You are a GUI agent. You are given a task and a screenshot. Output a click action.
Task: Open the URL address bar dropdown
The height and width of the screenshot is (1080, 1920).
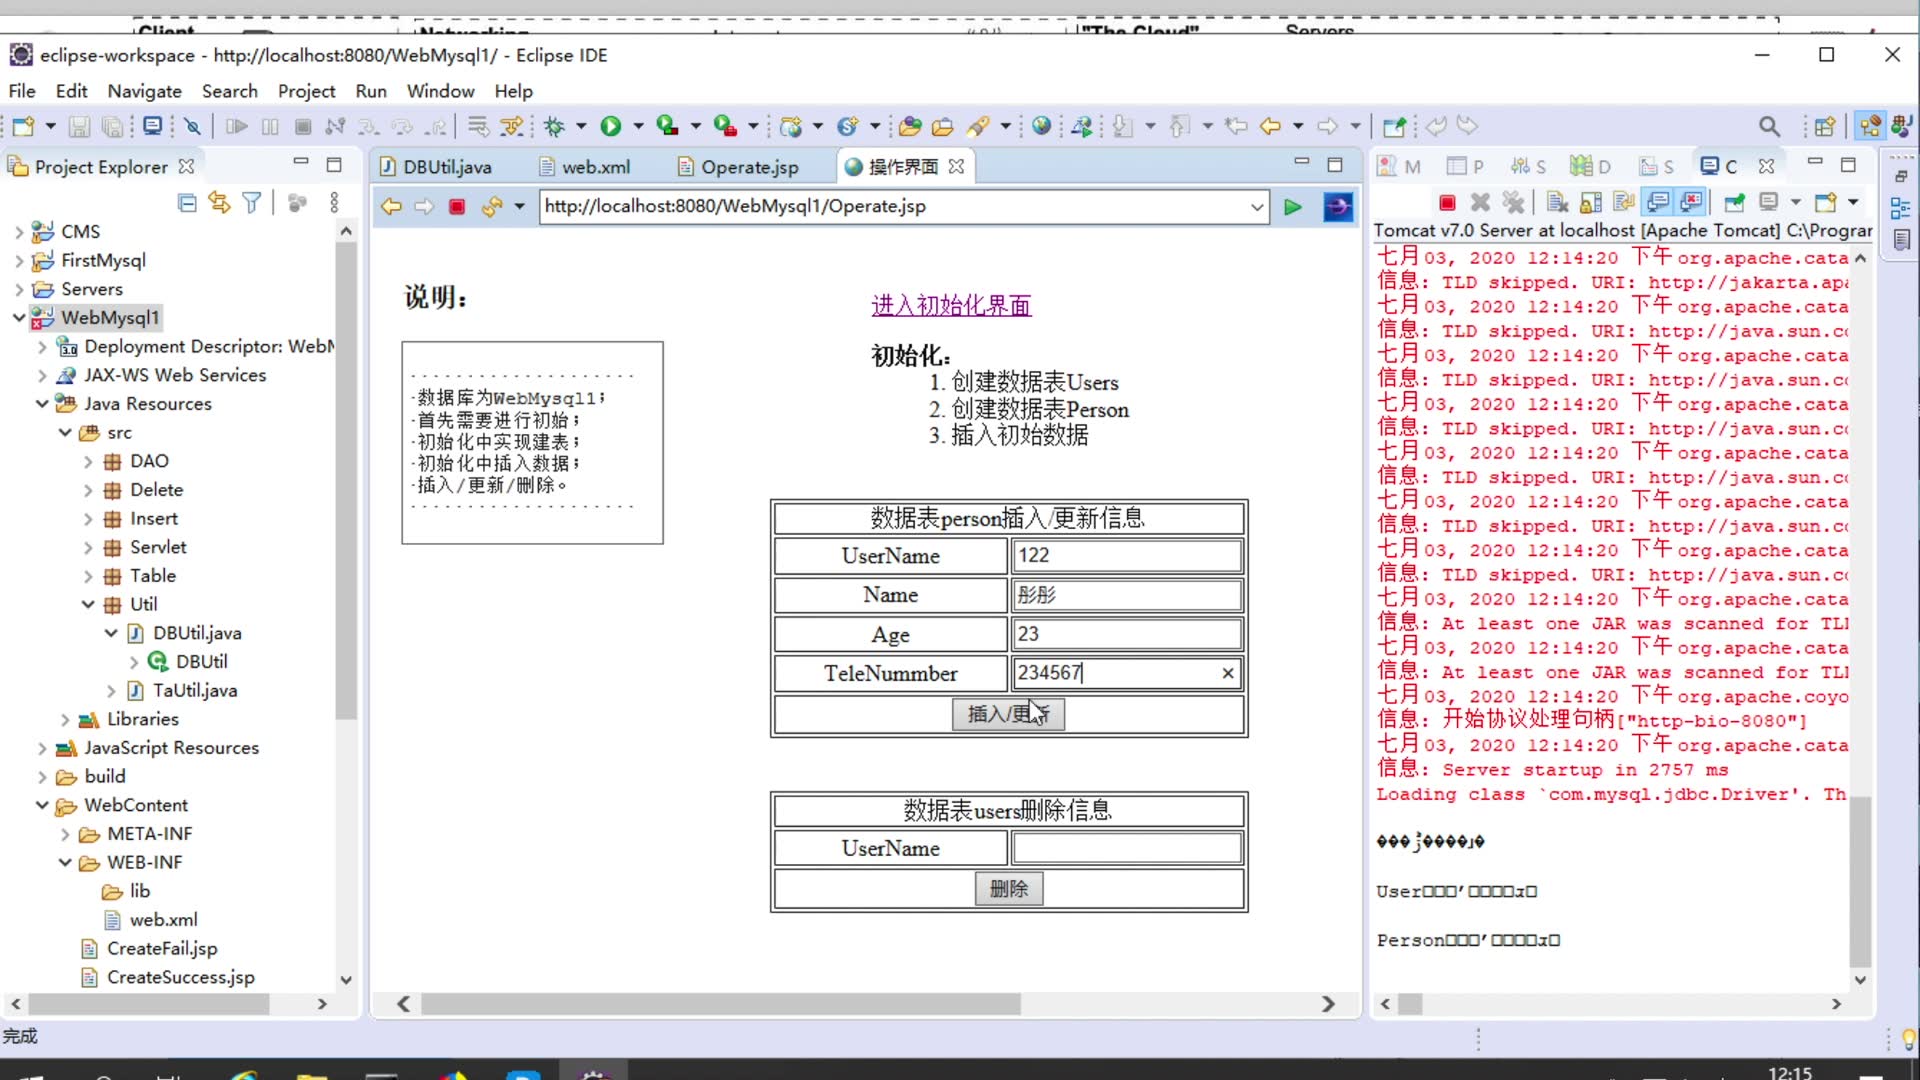point(1256,207)
